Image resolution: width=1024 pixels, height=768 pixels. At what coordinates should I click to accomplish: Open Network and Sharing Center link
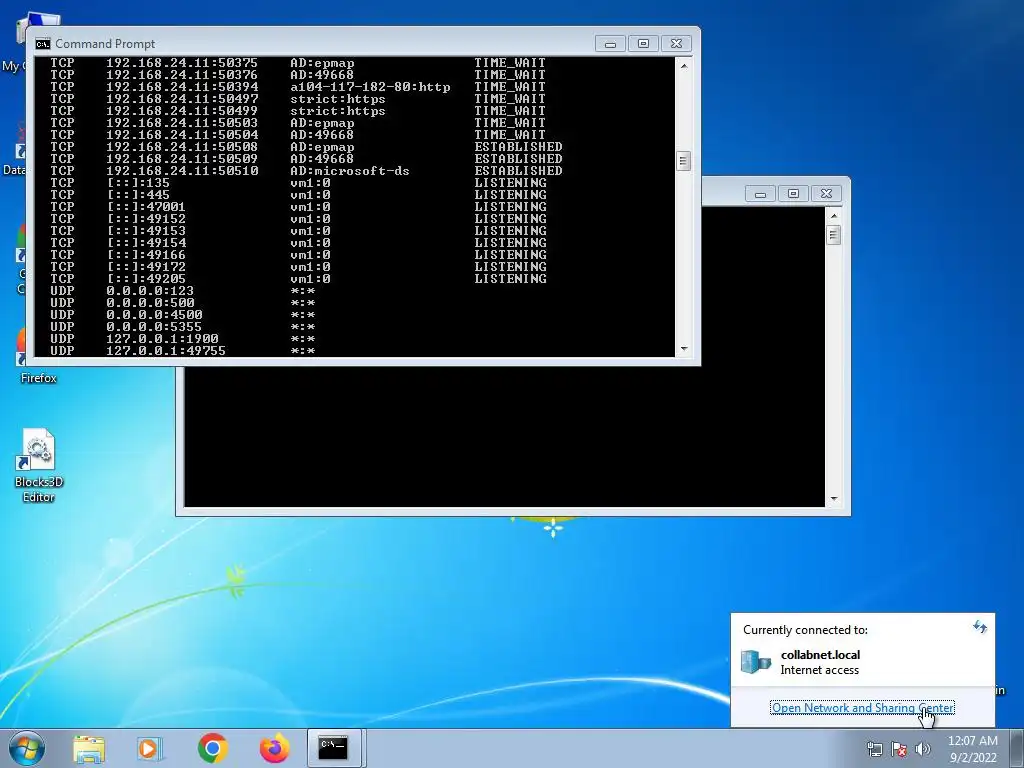863,708
